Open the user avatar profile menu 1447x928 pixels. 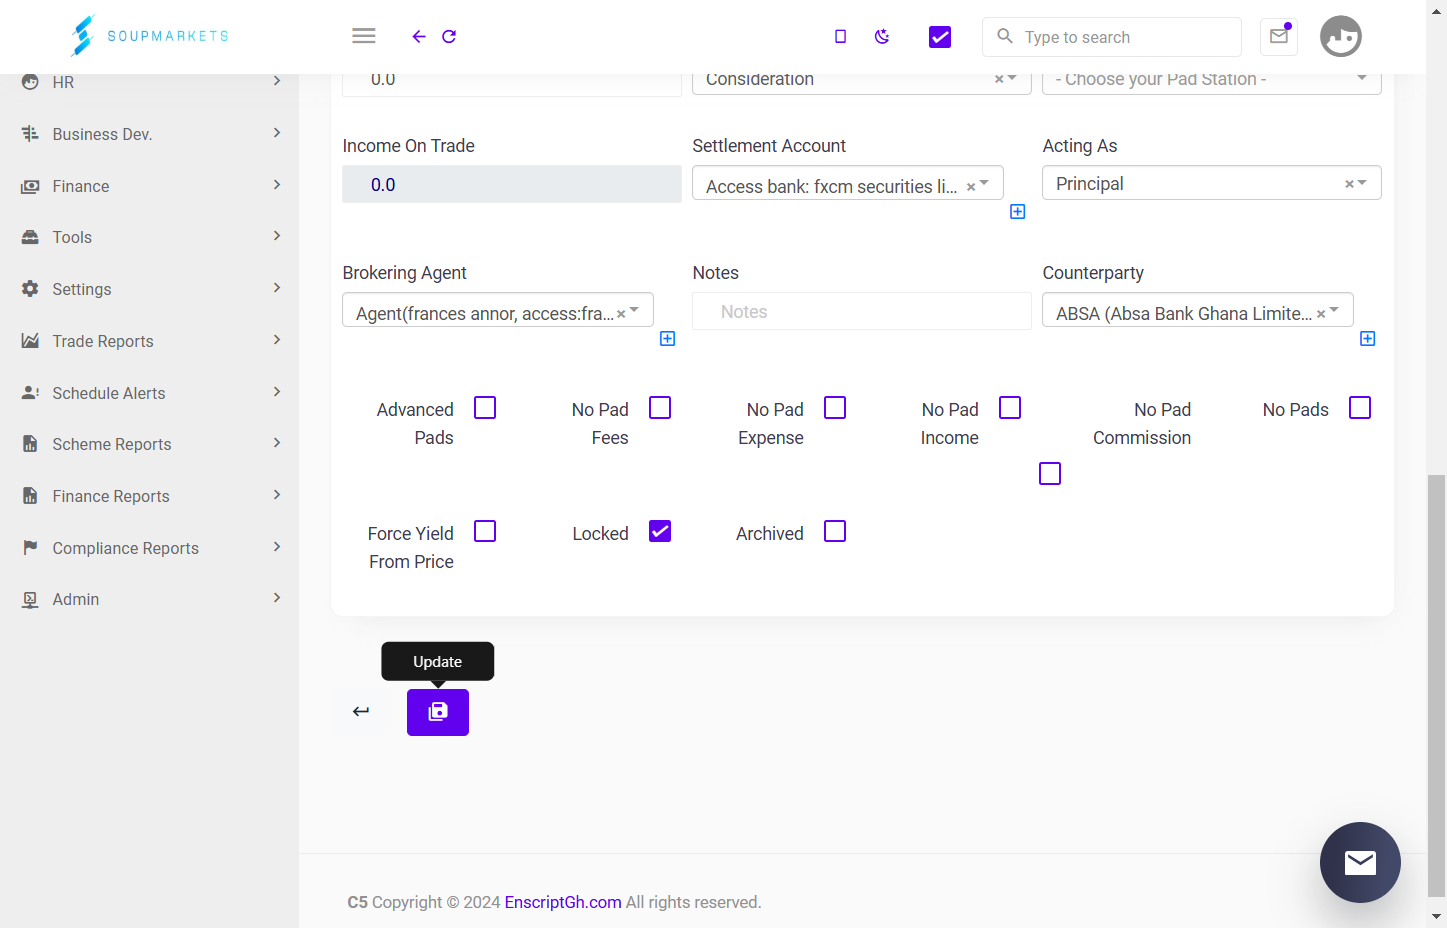coord(1341,37)
